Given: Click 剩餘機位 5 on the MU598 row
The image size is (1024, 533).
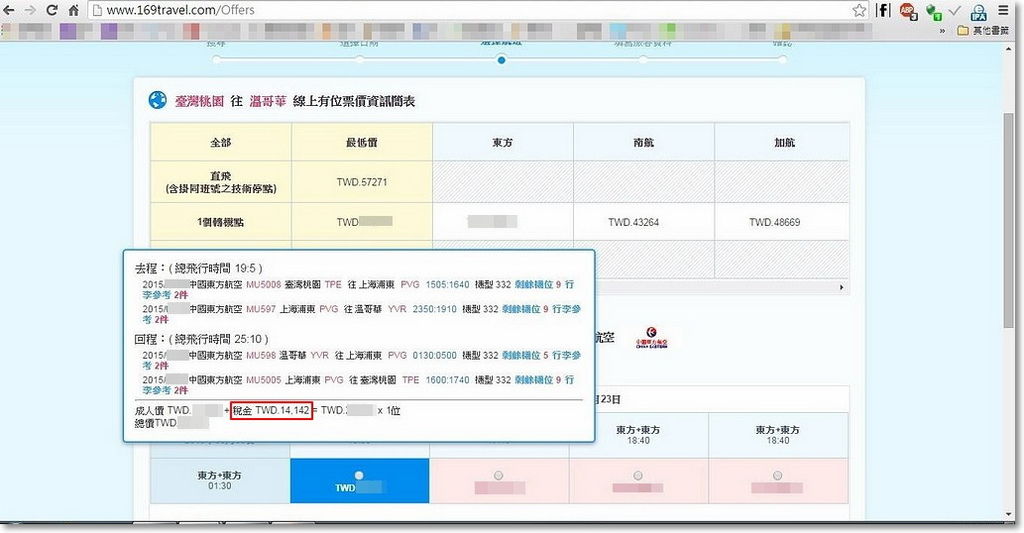Looking at the screenshot, I should click(525, 356).
